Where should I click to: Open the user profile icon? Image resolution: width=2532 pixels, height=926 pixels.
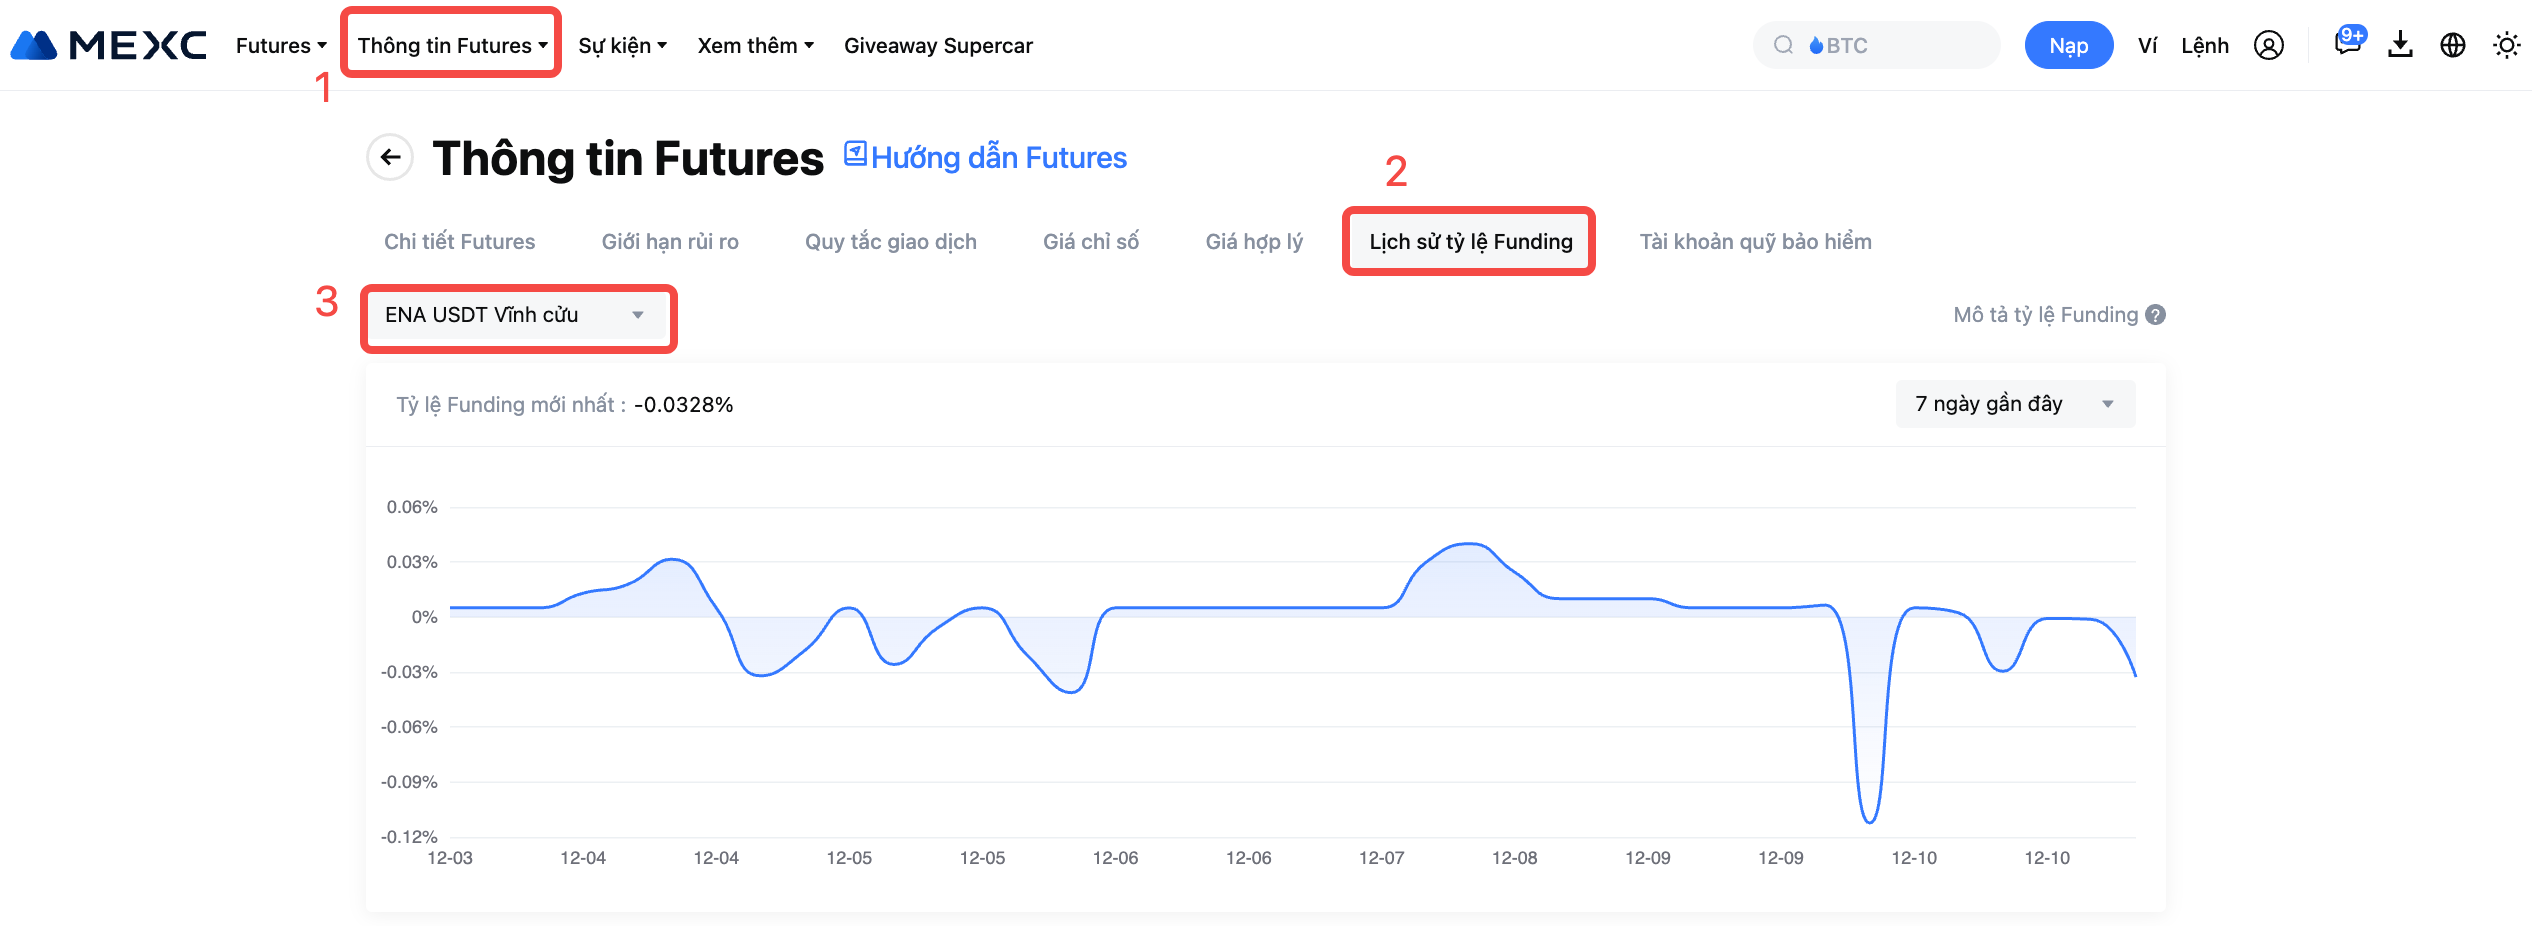(2268, 45)
